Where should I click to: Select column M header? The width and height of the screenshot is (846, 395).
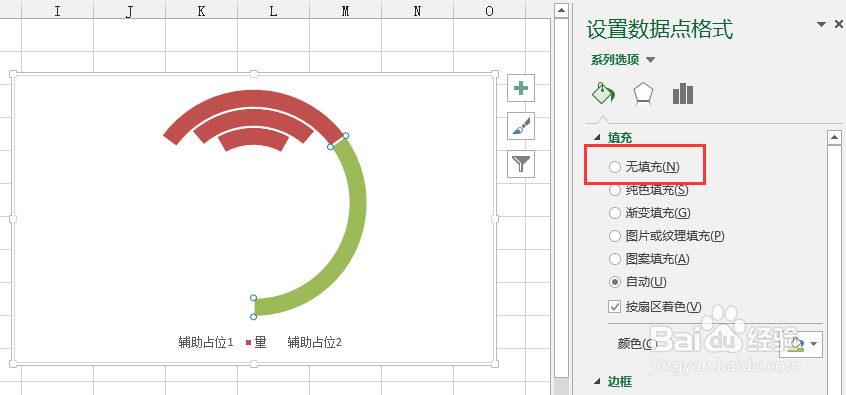pos(345,11)
